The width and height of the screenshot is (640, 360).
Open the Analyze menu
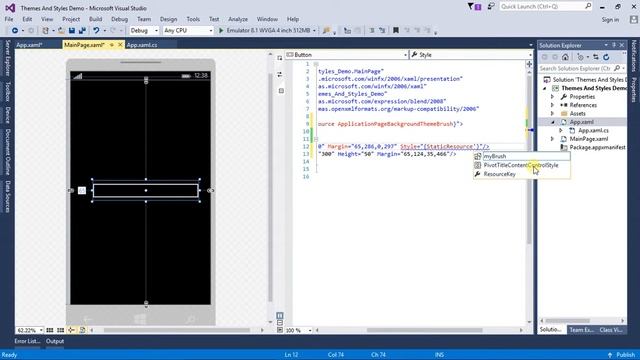(238, 19)
